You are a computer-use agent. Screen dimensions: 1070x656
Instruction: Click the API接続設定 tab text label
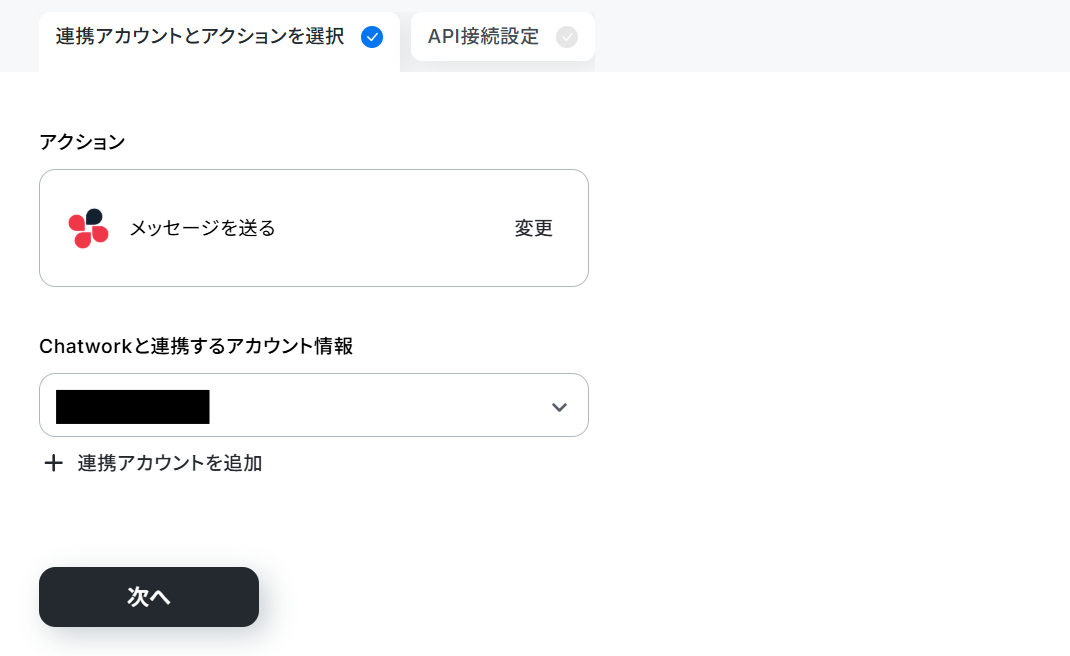[x=483, y=37]
